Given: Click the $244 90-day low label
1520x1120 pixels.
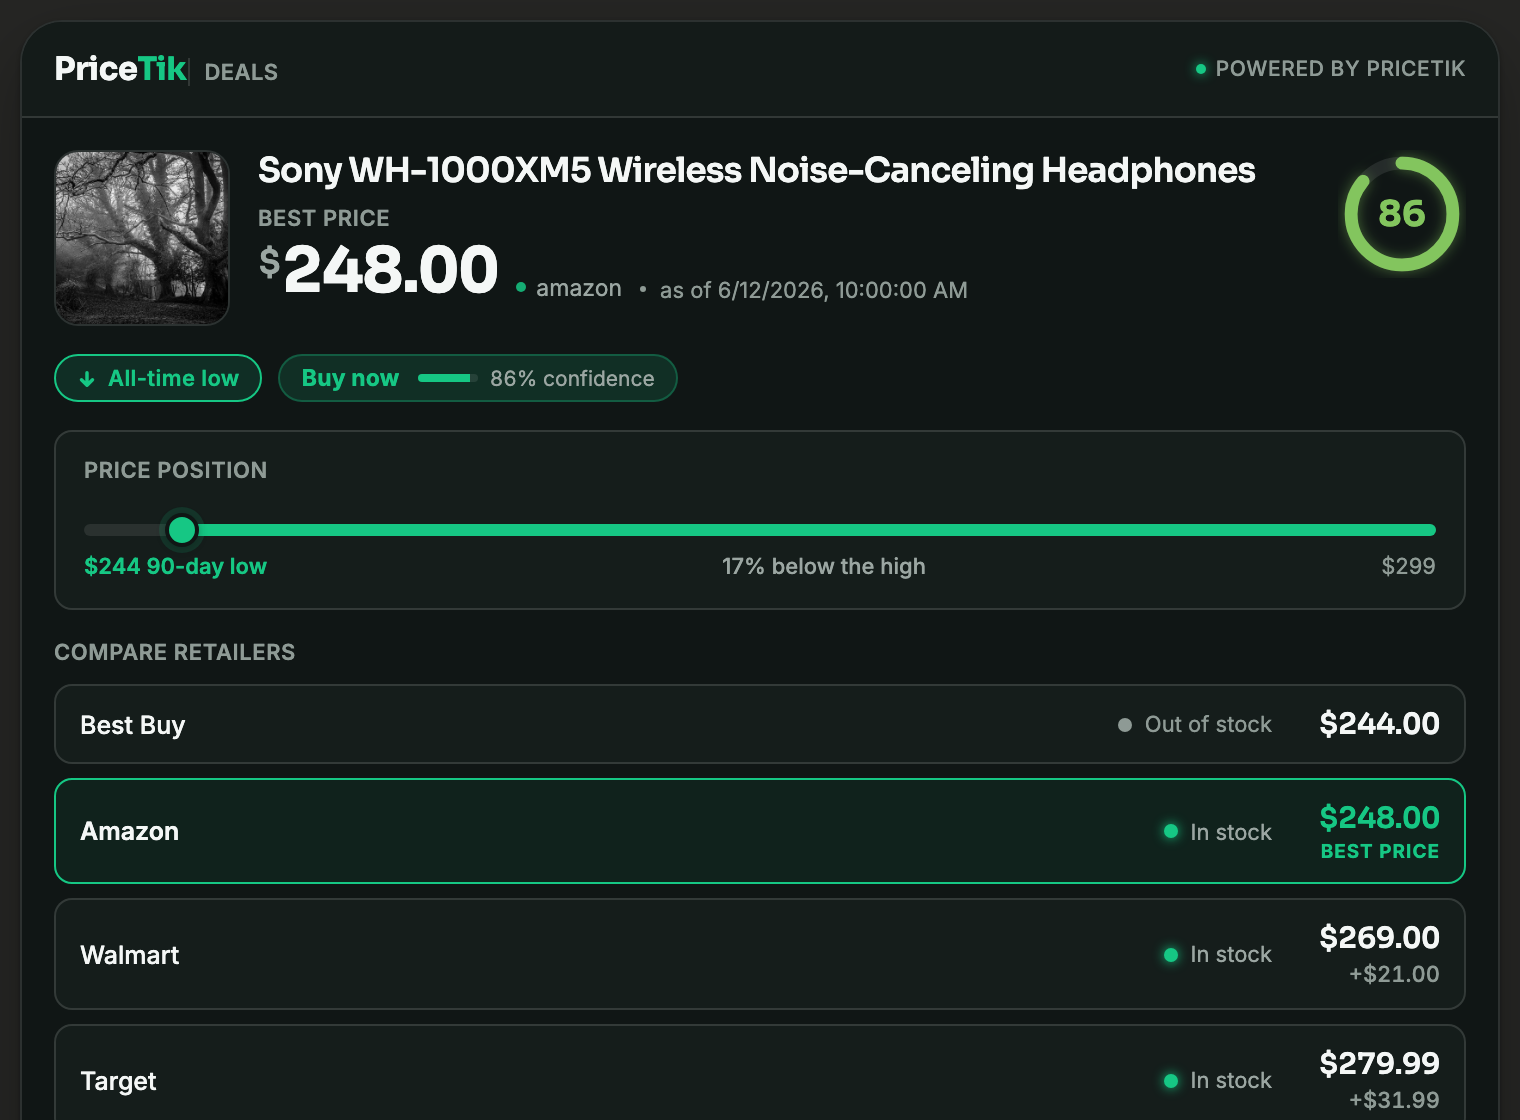Looking at the screenshot, I should coord(175,566).
